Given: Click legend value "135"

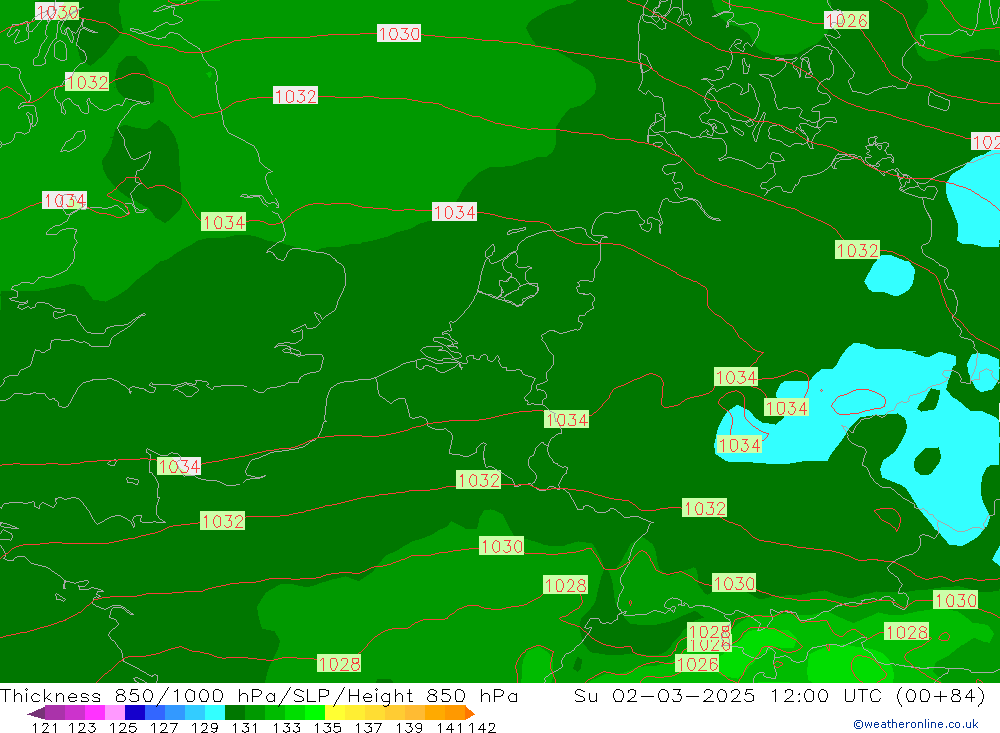Looking at the screenshot, I should [x=327, y=727].
